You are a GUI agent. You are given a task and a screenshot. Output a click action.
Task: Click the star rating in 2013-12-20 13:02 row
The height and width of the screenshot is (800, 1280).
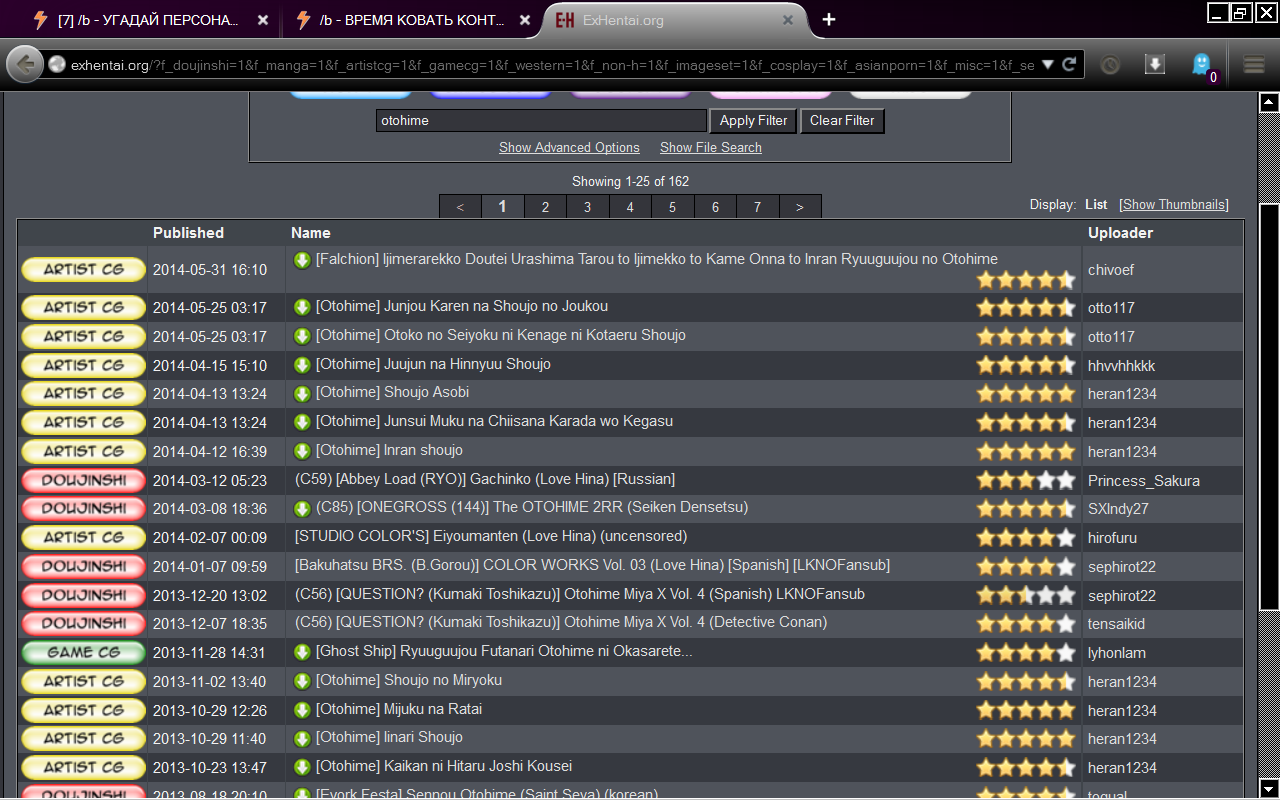tap(1026, 596)
